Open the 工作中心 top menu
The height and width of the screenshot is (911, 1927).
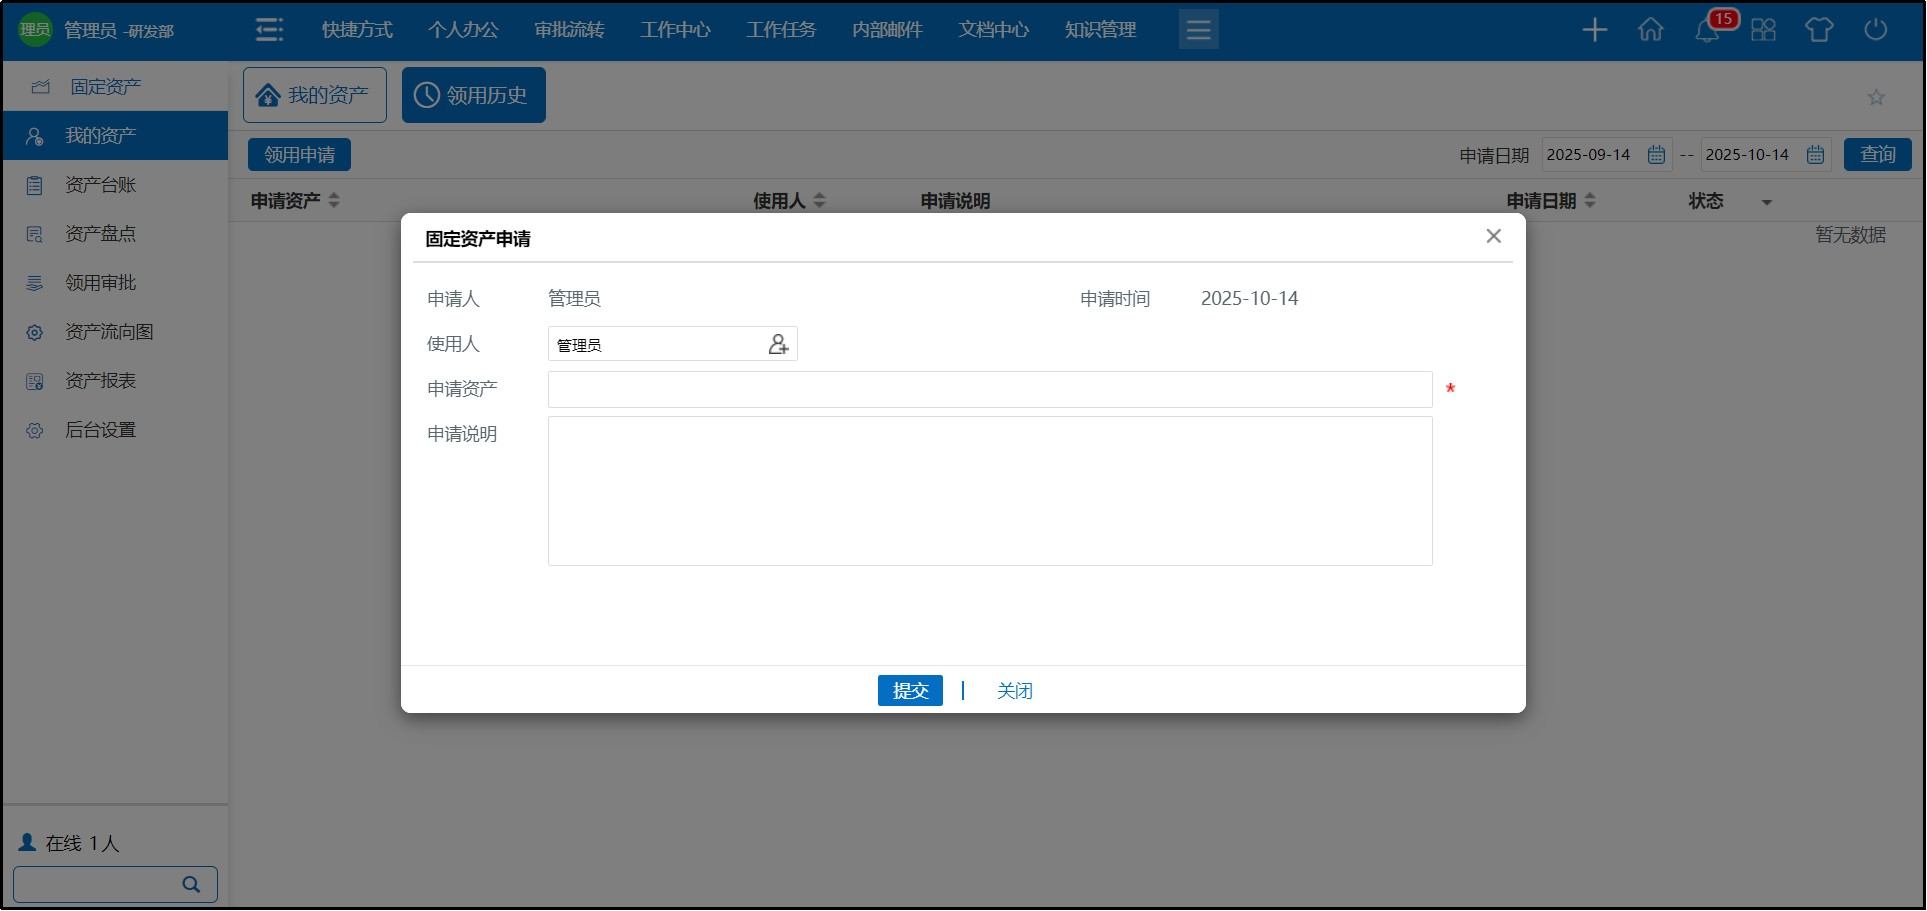(675, 30)
